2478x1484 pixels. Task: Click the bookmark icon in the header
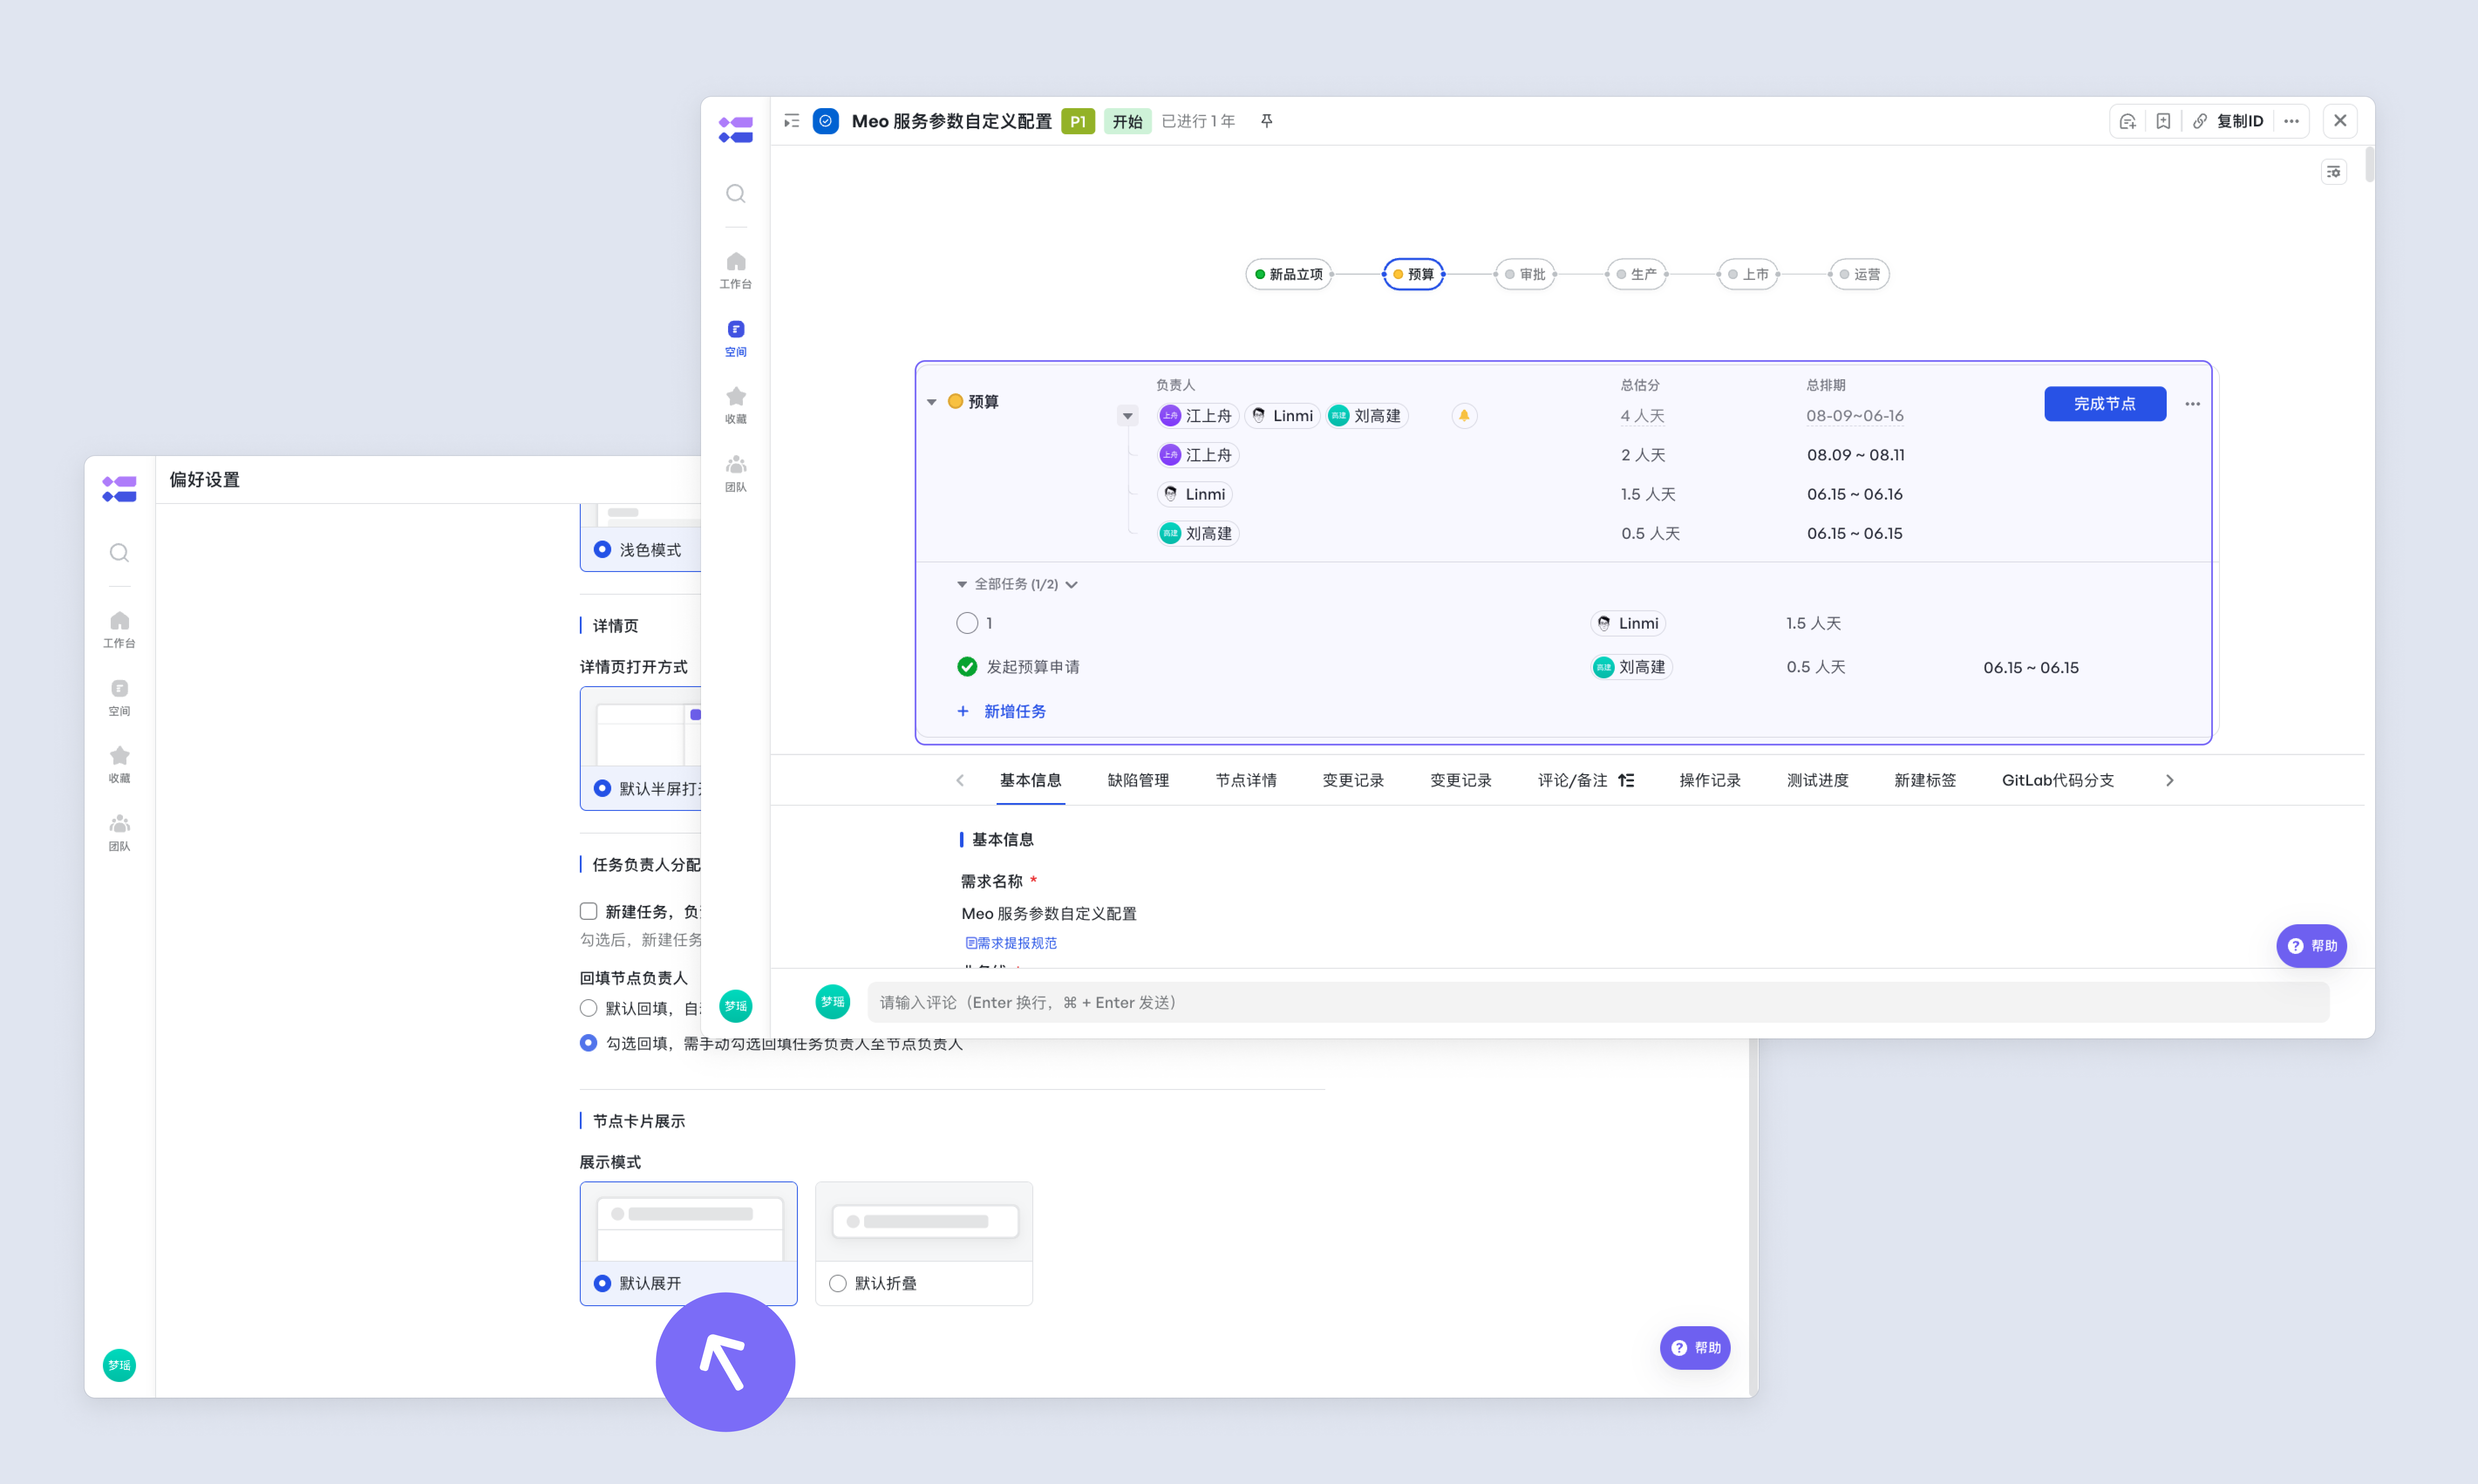2163,121
